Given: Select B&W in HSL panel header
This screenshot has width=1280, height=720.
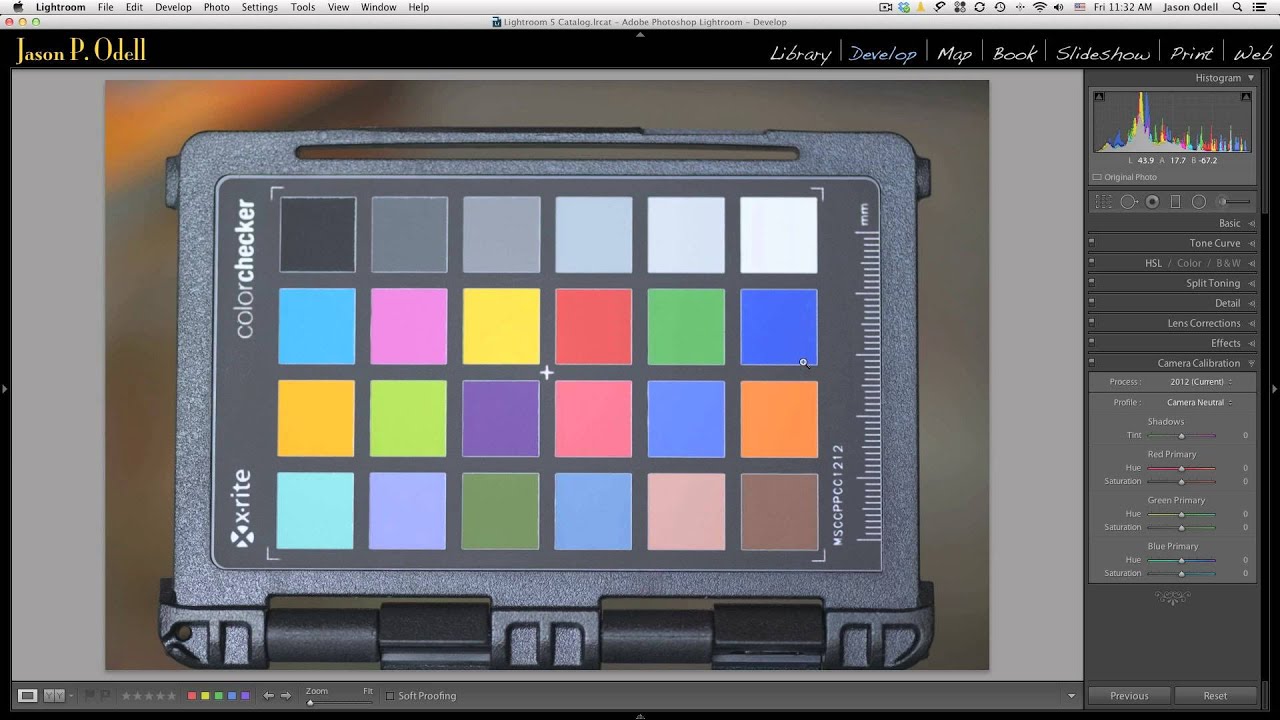Looking at the screenshot, I should pyautogui.click(x=1228, y=263).
